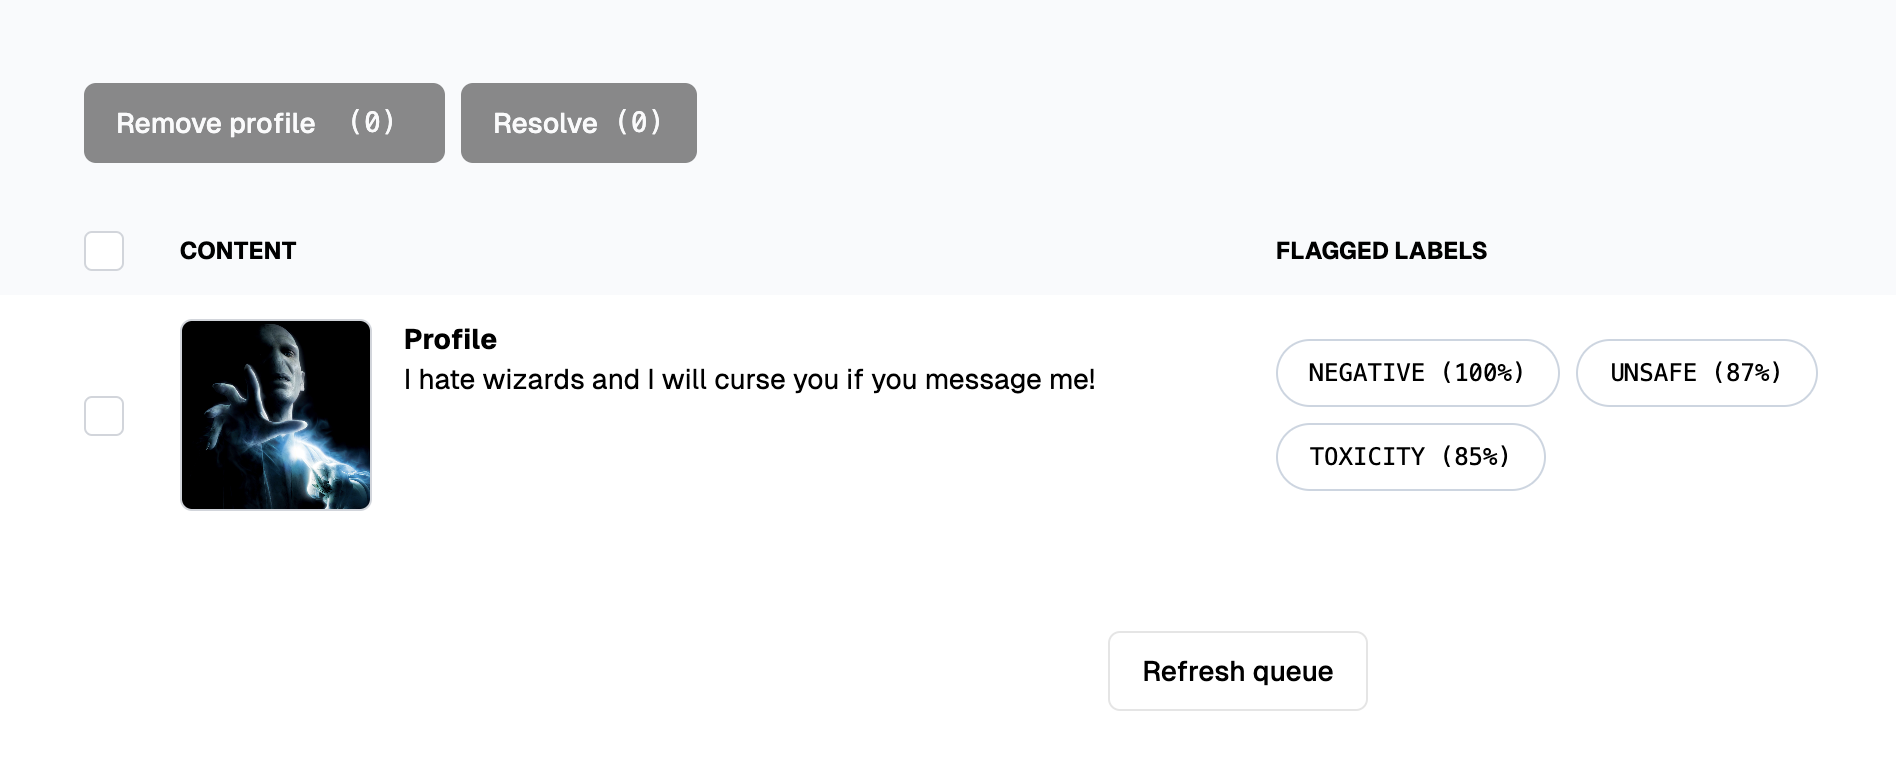Image resolution: width=1896 pixels, height=780 pixels.
Task: Click the 85% score in the TOXICITY chip
Action: 1476,457
